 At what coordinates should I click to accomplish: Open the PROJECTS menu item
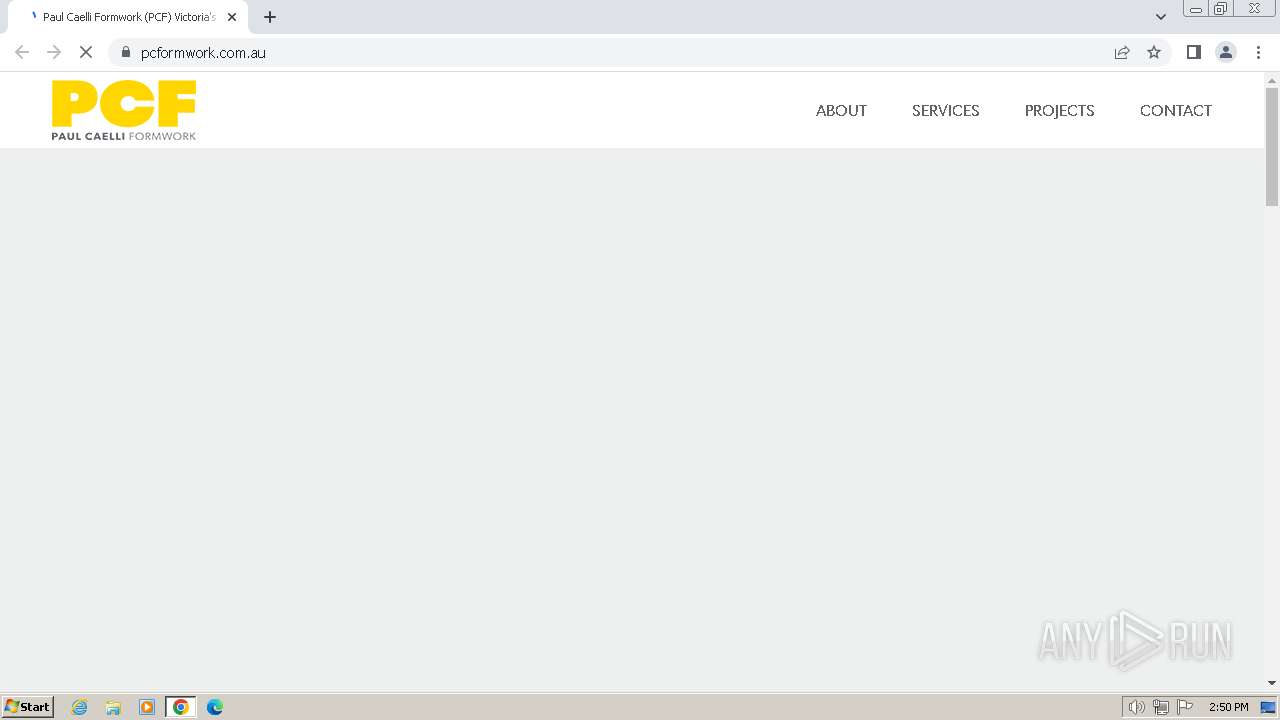coord(1059,111)
